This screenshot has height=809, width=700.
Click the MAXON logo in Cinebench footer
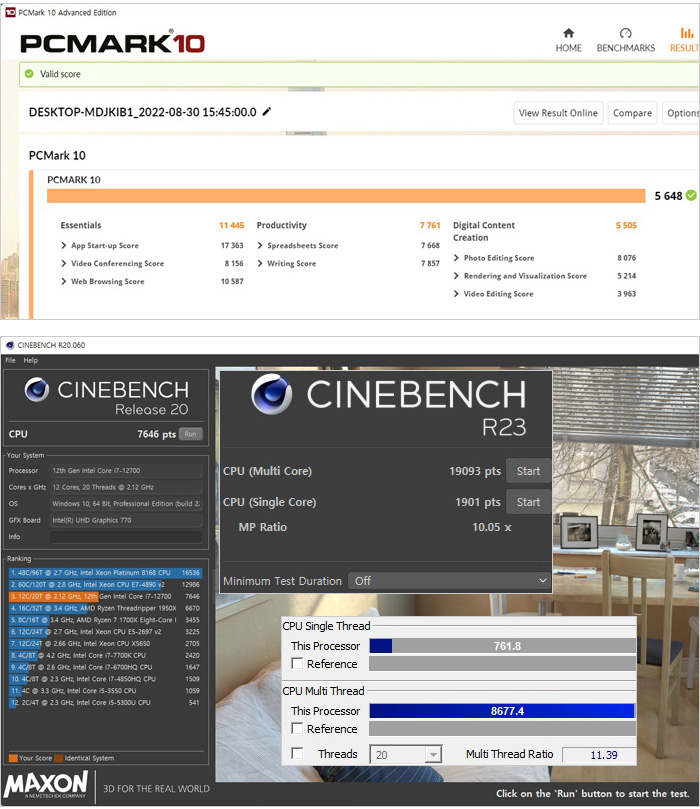46,784
